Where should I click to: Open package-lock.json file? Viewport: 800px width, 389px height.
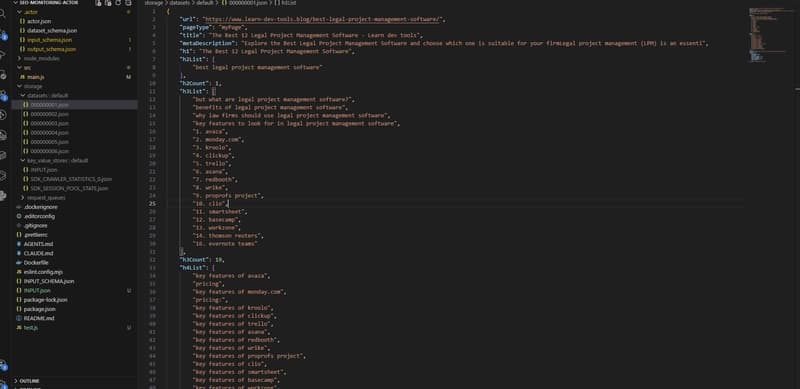pos(45,300)
